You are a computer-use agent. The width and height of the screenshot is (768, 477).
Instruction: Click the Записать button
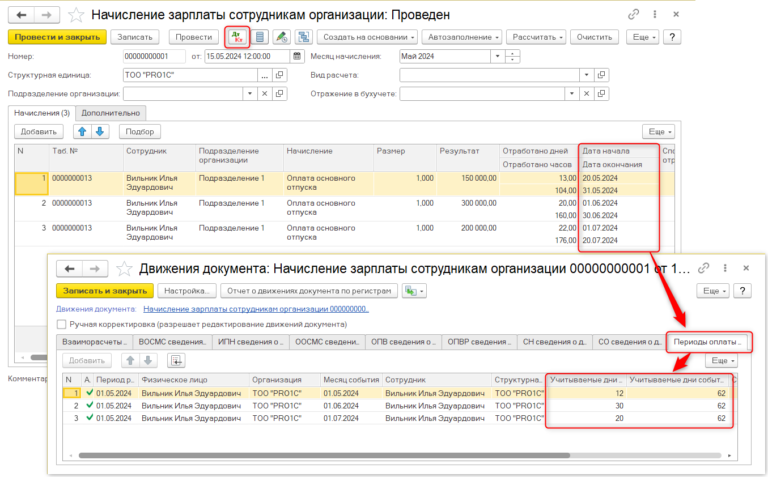[x=135, y=37]
